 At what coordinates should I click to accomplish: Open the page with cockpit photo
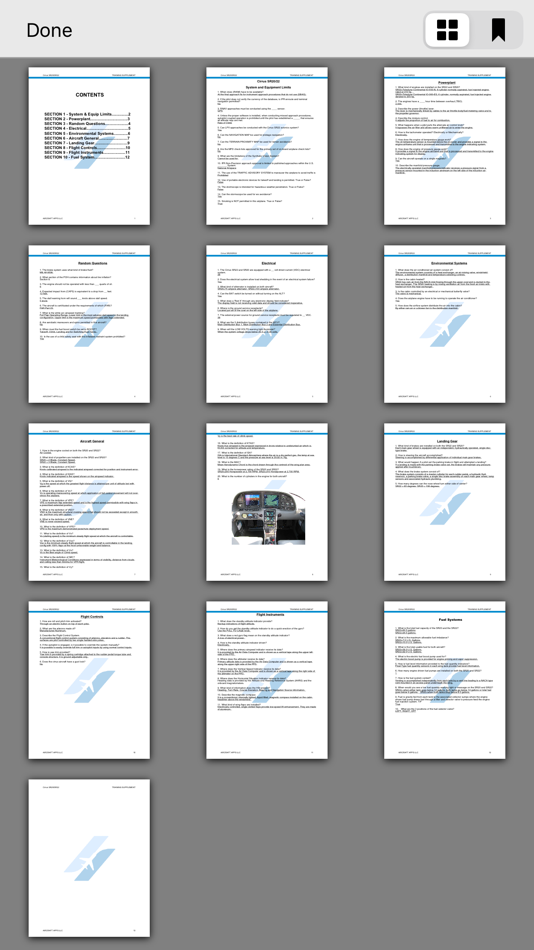click(267, 502)
